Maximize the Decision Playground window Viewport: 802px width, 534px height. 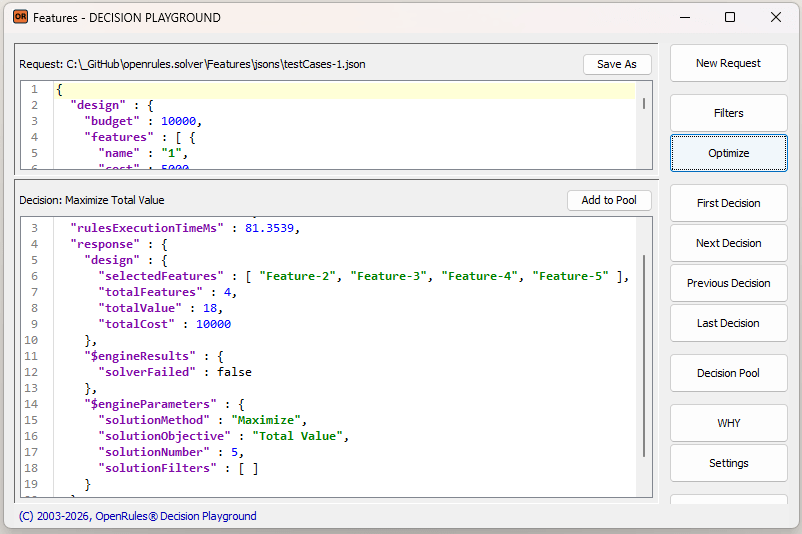point(730,17)
